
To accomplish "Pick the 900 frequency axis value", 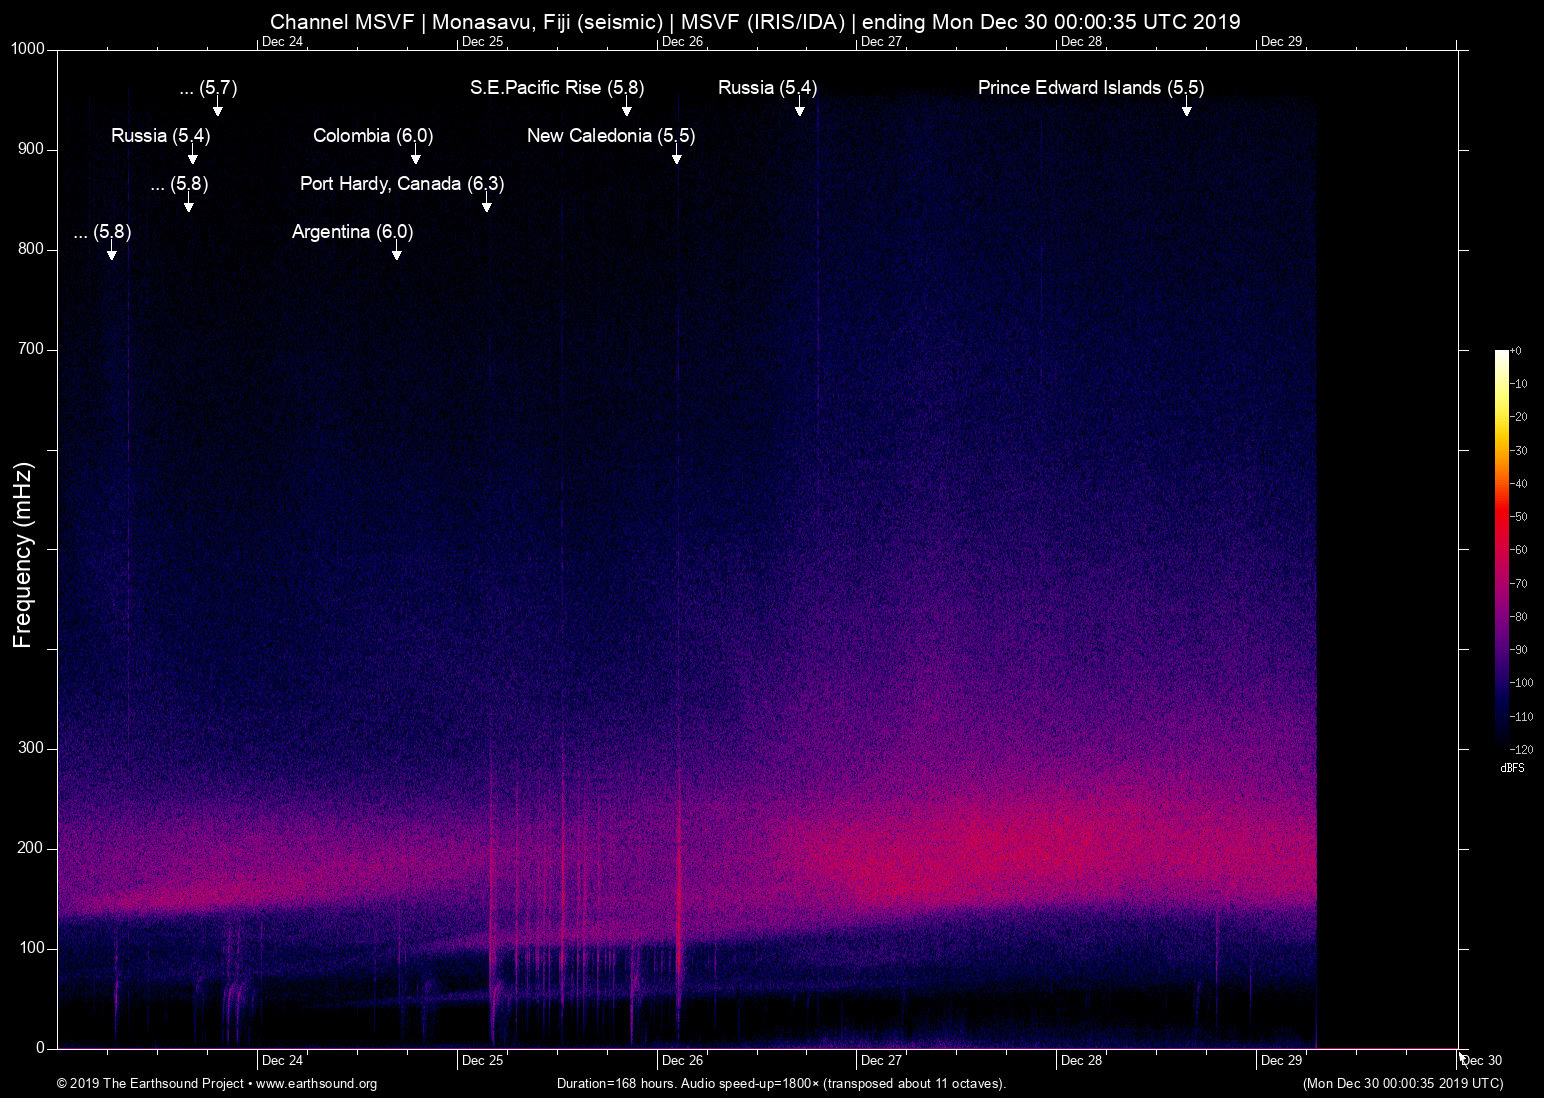I will pos(31,149).
